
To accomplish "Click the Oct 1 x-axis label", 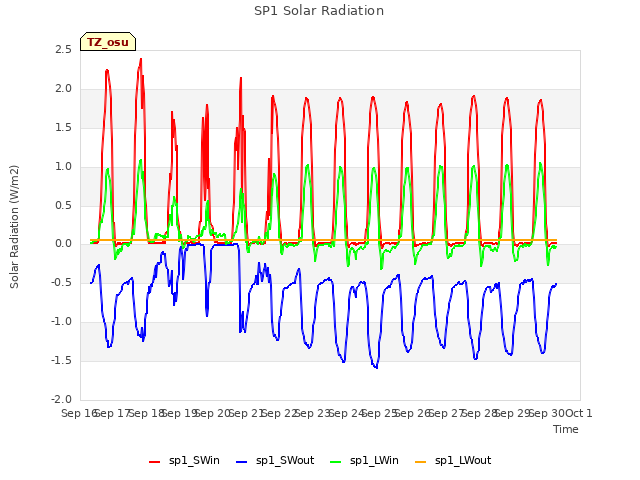I will click(x=579, y=413).
